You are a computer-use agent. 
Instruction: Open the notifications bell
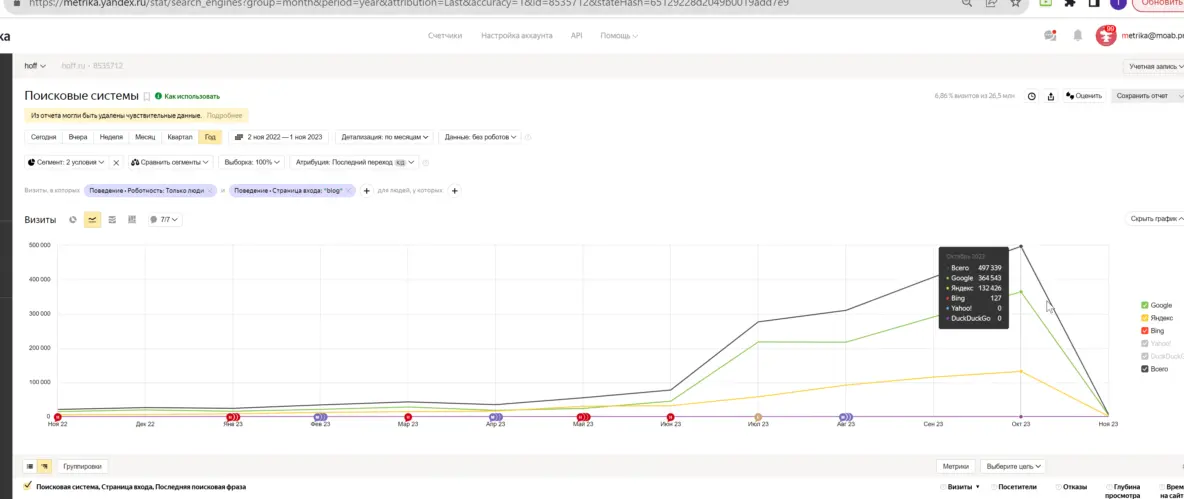point(1078,36)
